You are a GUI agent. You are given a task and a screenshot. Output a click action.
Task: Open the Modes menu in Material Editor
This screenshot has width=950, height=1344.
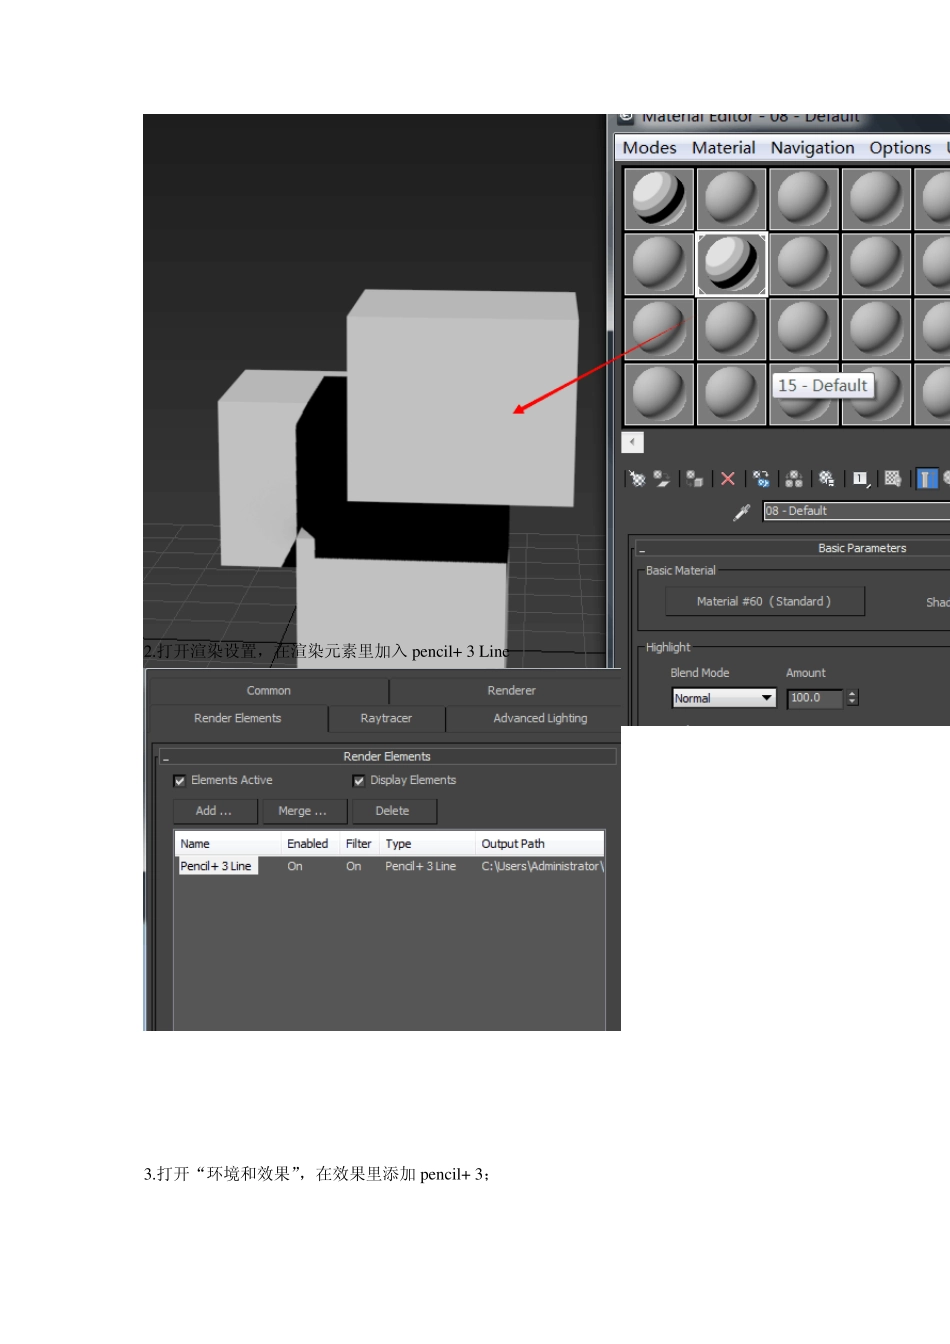(650, 148)
